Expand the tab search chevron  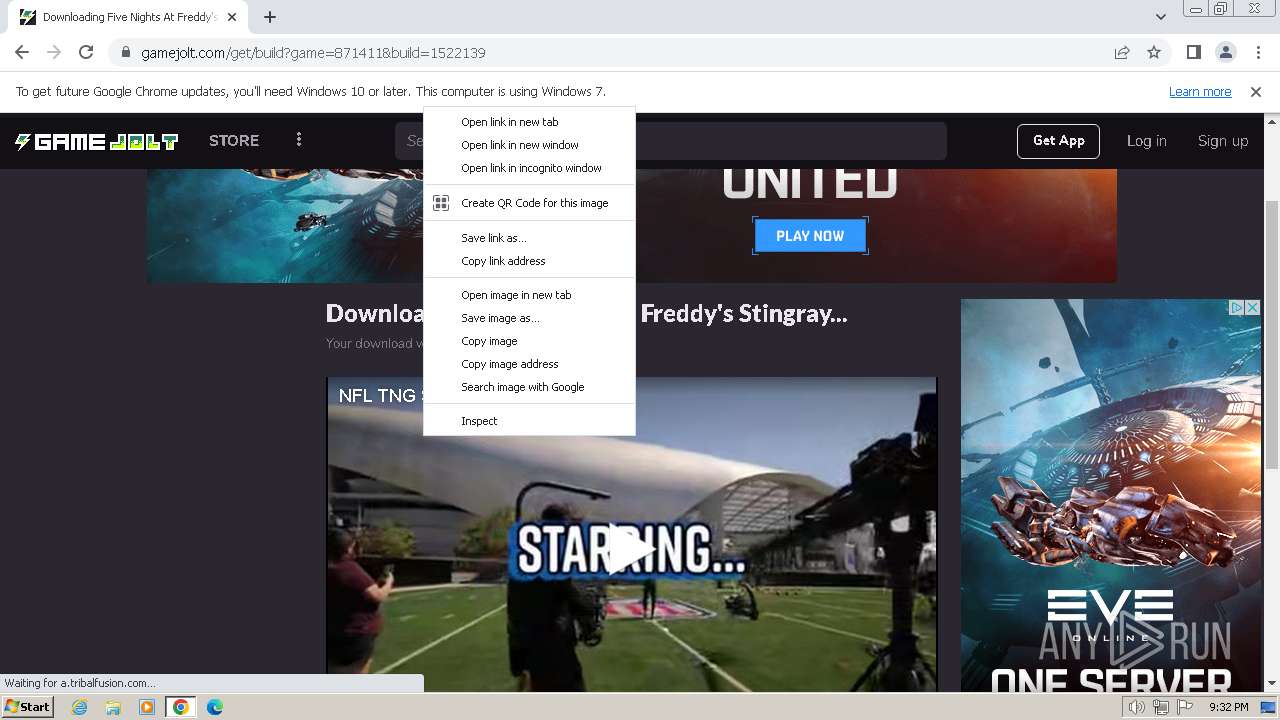(1160, 17)
